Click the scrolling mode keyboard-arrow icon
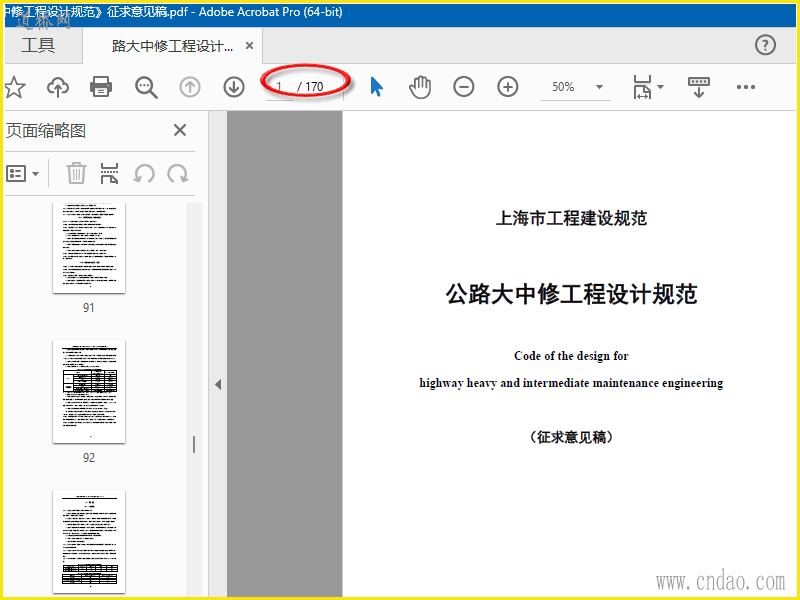The height and width of the screenshot is (600, 800). coord(699,87)
